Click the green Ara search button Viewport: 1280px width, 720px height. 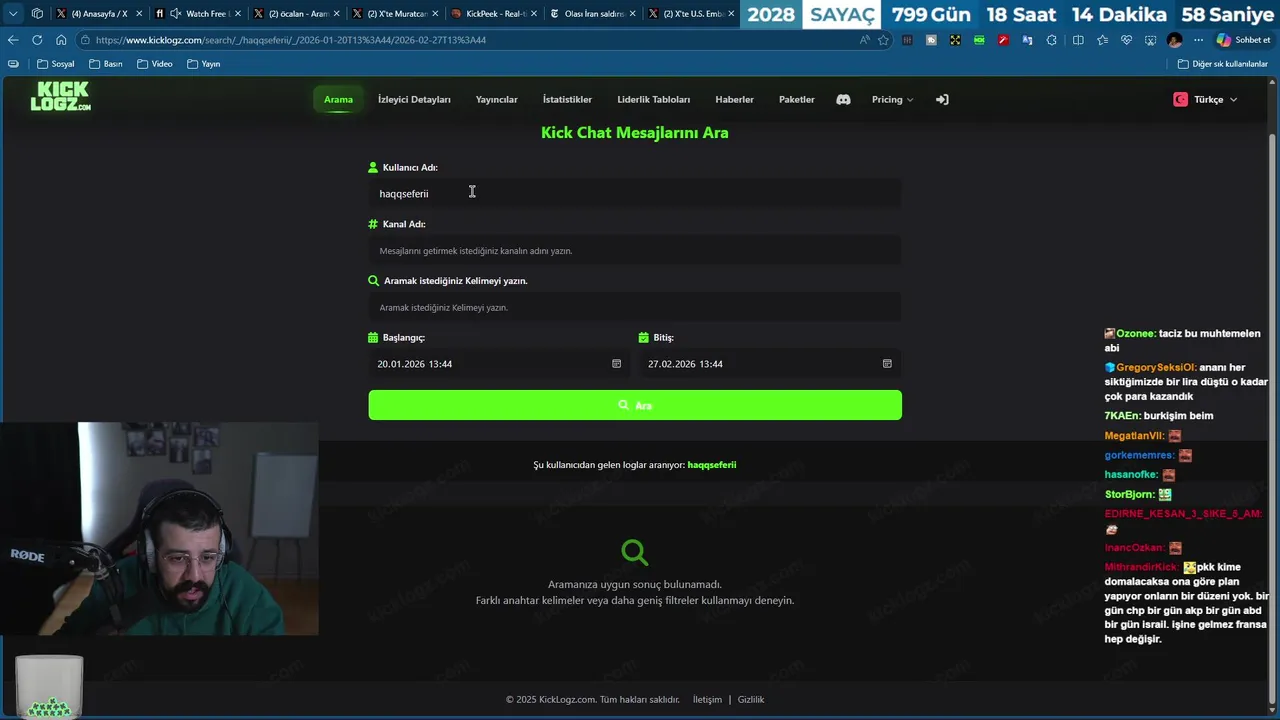tap(635, 405)
